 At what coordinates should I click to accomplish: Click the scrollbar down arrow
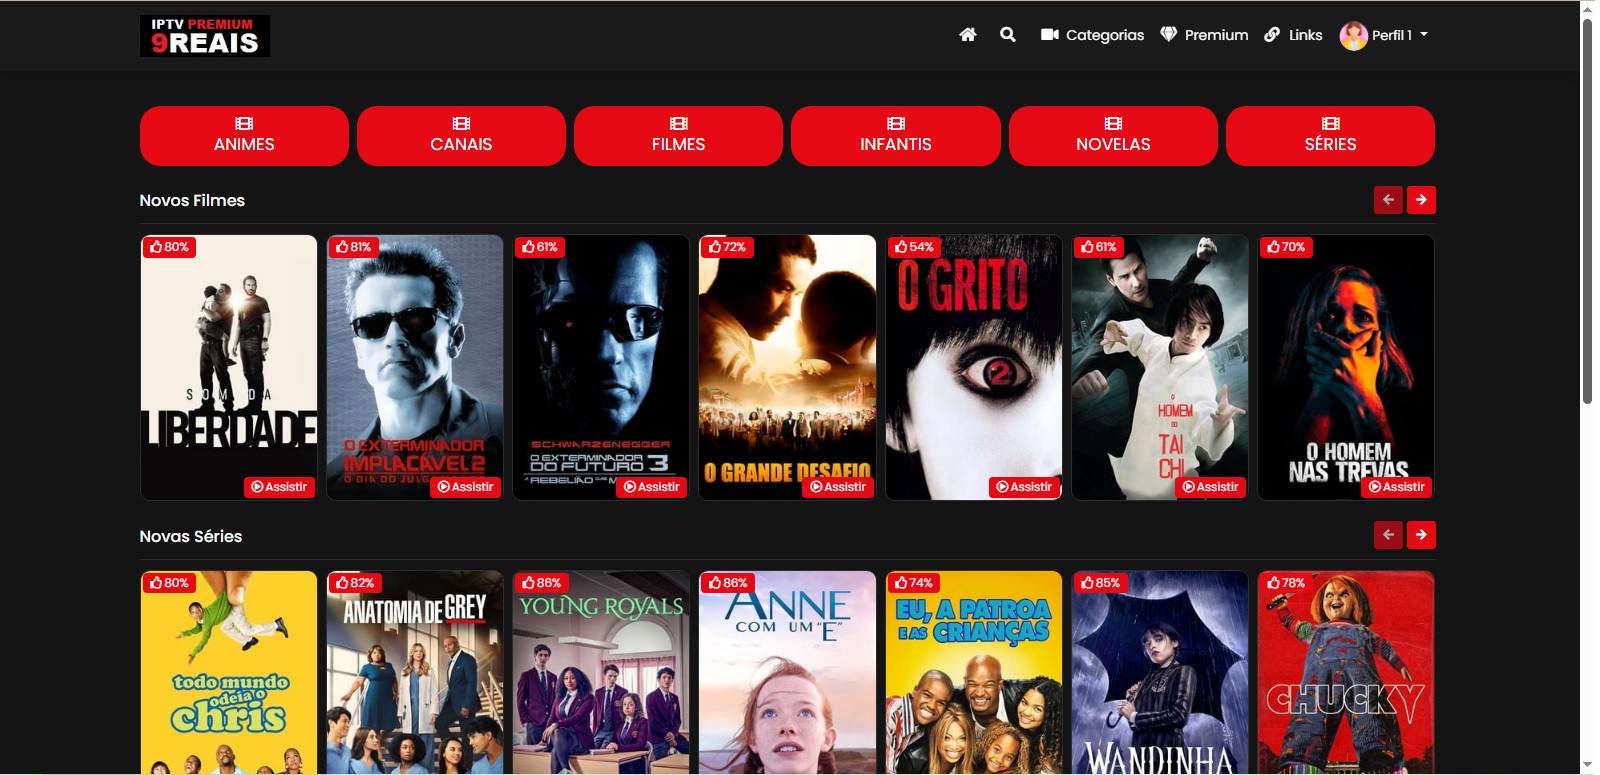(1588, 766)
